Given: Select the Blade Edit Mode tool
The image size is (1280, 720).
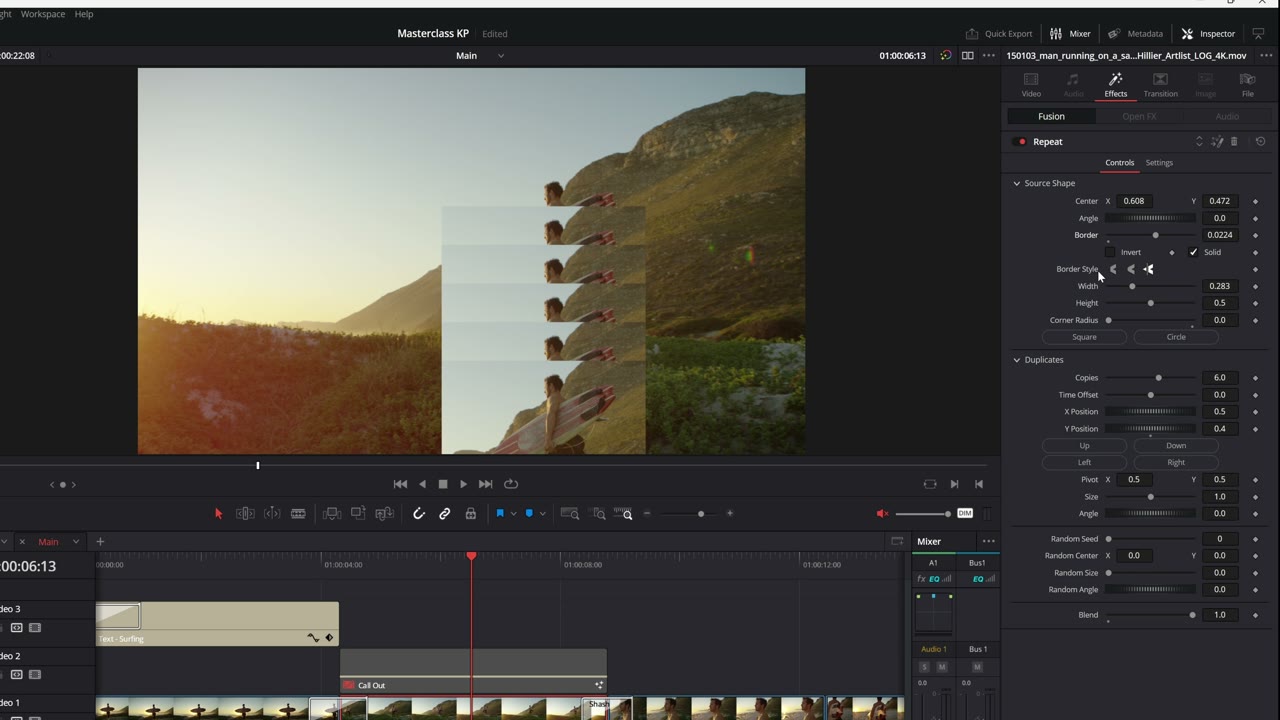Looking at the screenshot, I should click(x=298, y=513).
